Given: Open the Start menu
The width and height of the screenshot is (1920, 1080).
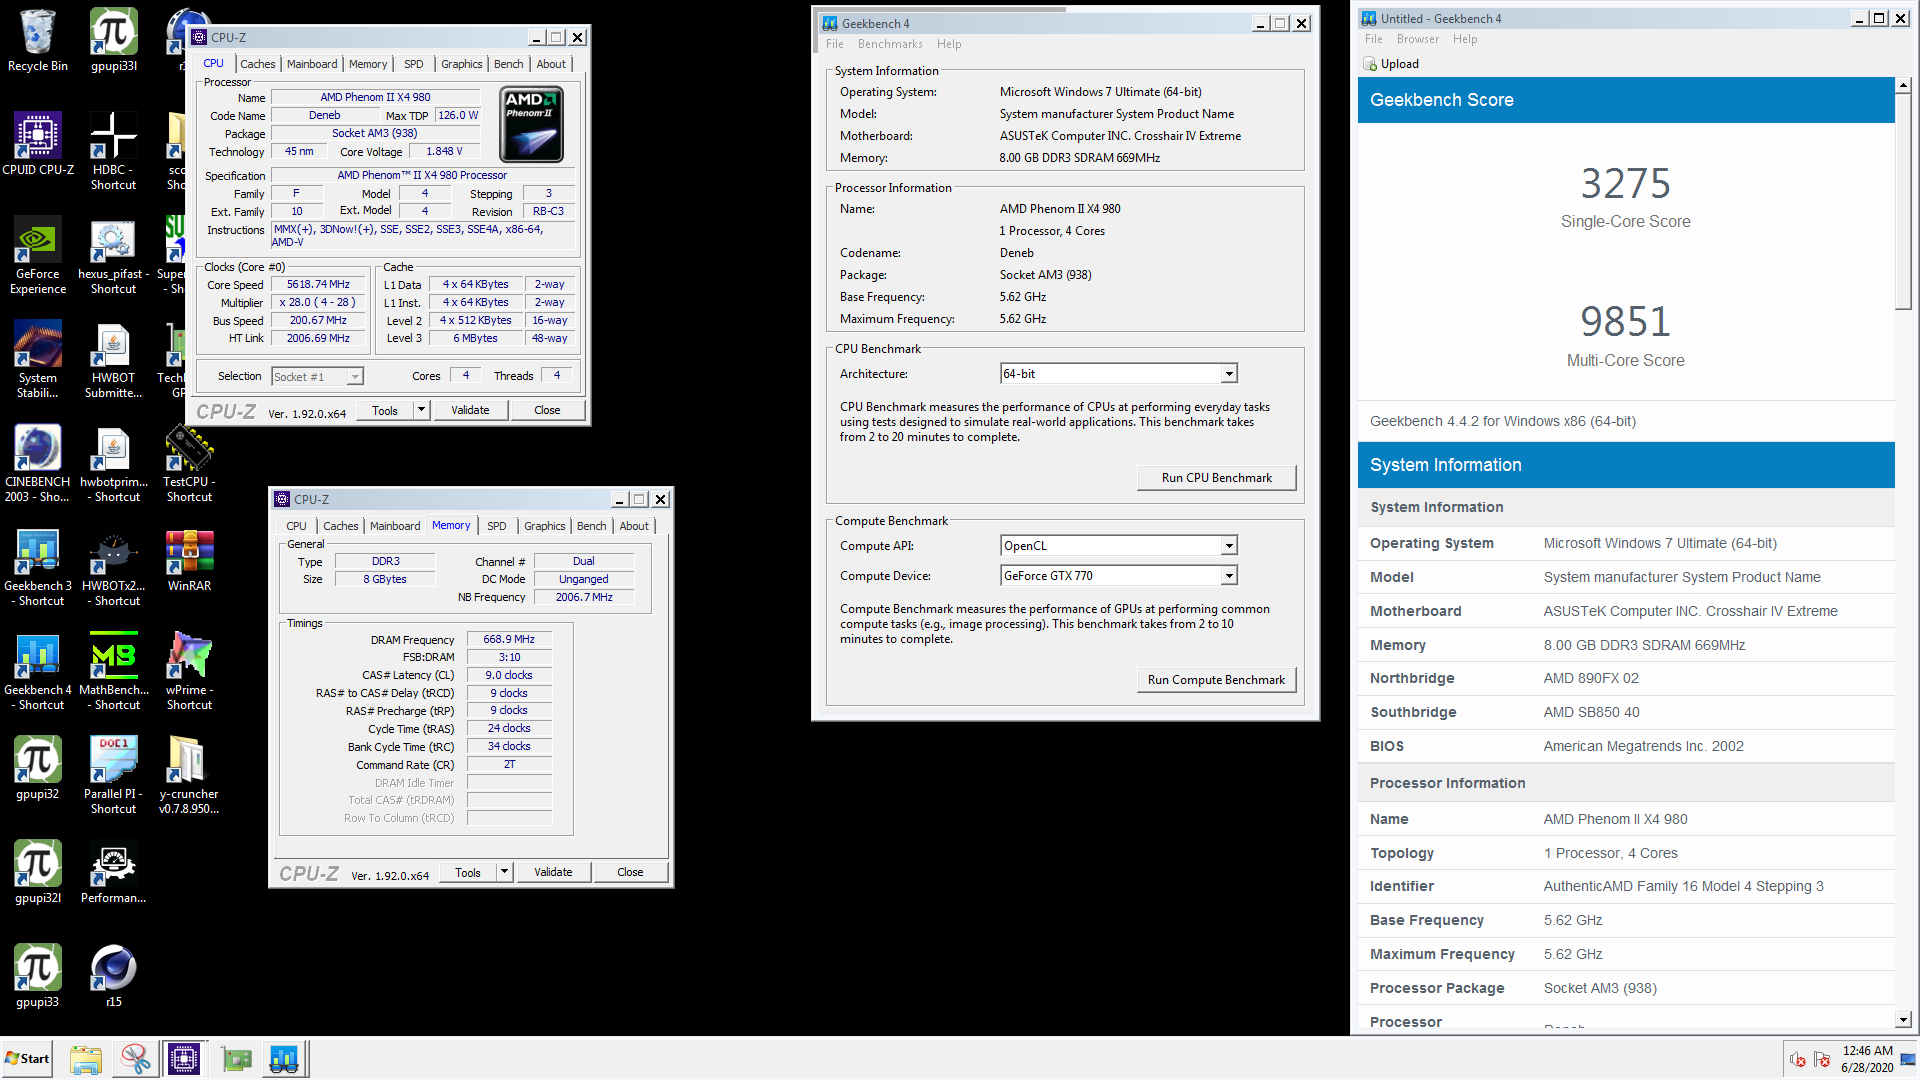Looking at the screenshot, I should pos(27,1059).
